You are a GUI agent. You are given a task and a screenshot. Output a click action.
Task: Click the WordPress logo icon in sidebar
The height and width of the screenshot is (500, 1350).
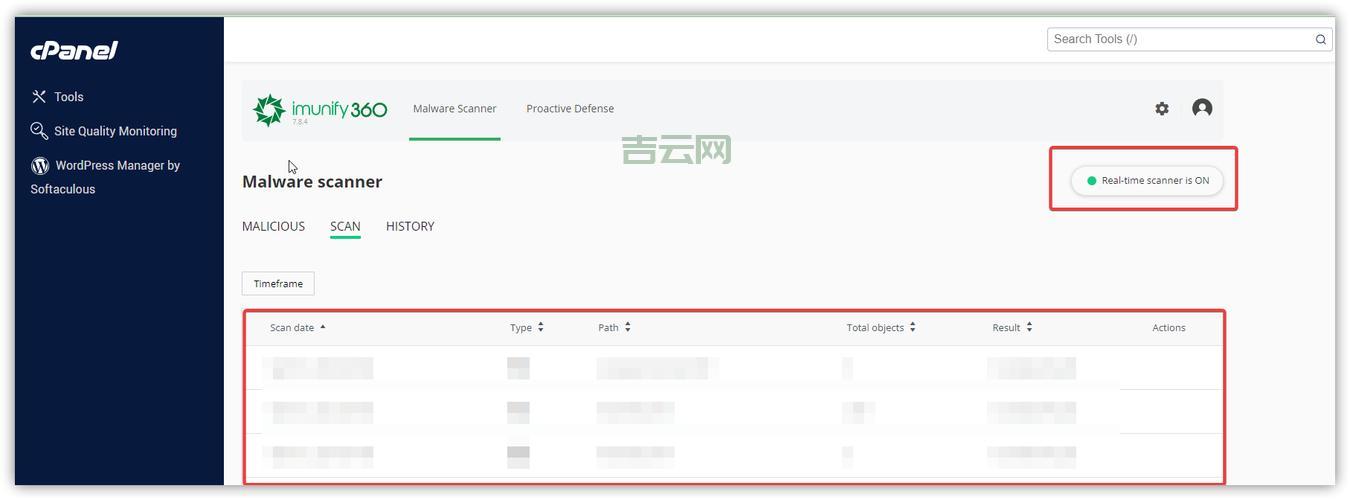point(40,165)
